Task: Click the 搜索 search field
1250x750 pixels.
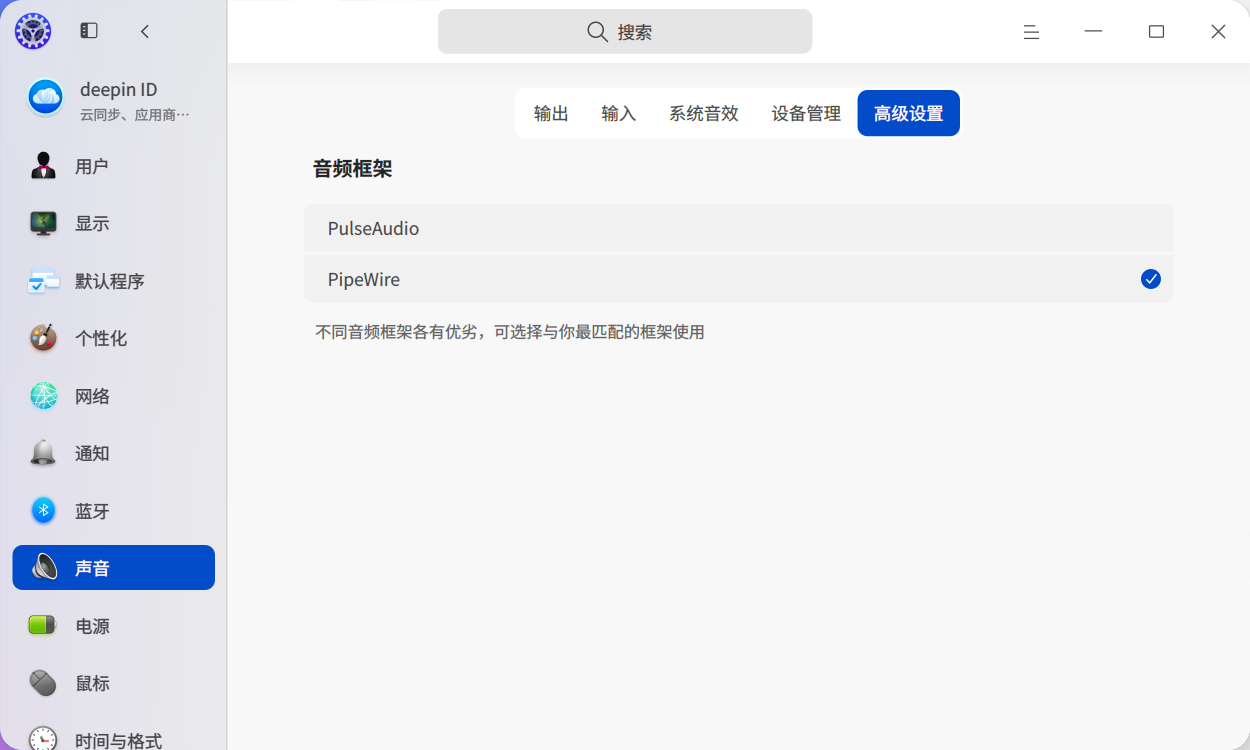Action: click(x=625, y=31)
